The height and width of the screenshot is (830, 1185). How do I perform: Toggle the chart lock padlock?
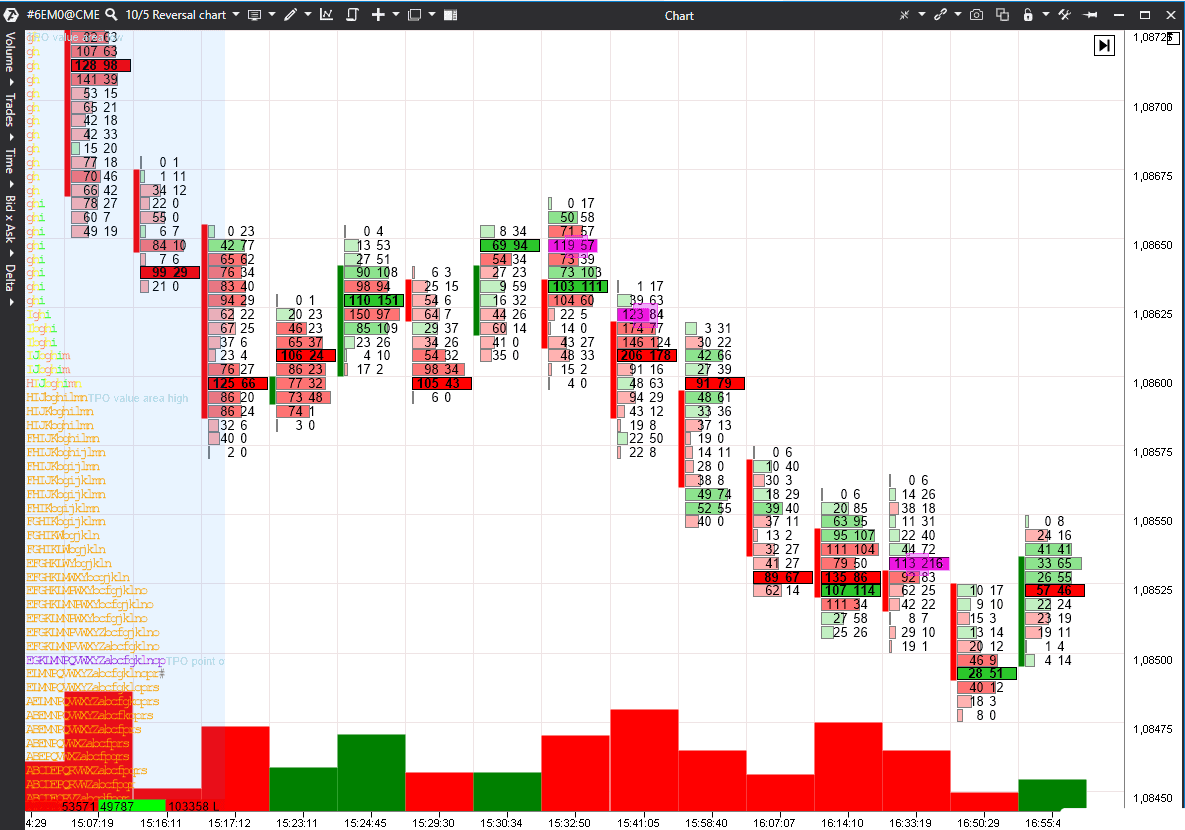coord(1028,15)
